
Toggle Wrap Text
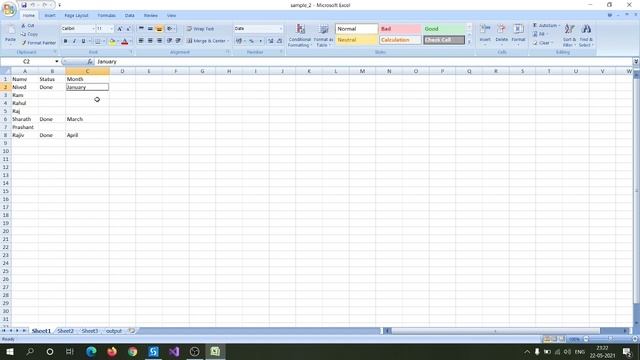pos(200,29)
